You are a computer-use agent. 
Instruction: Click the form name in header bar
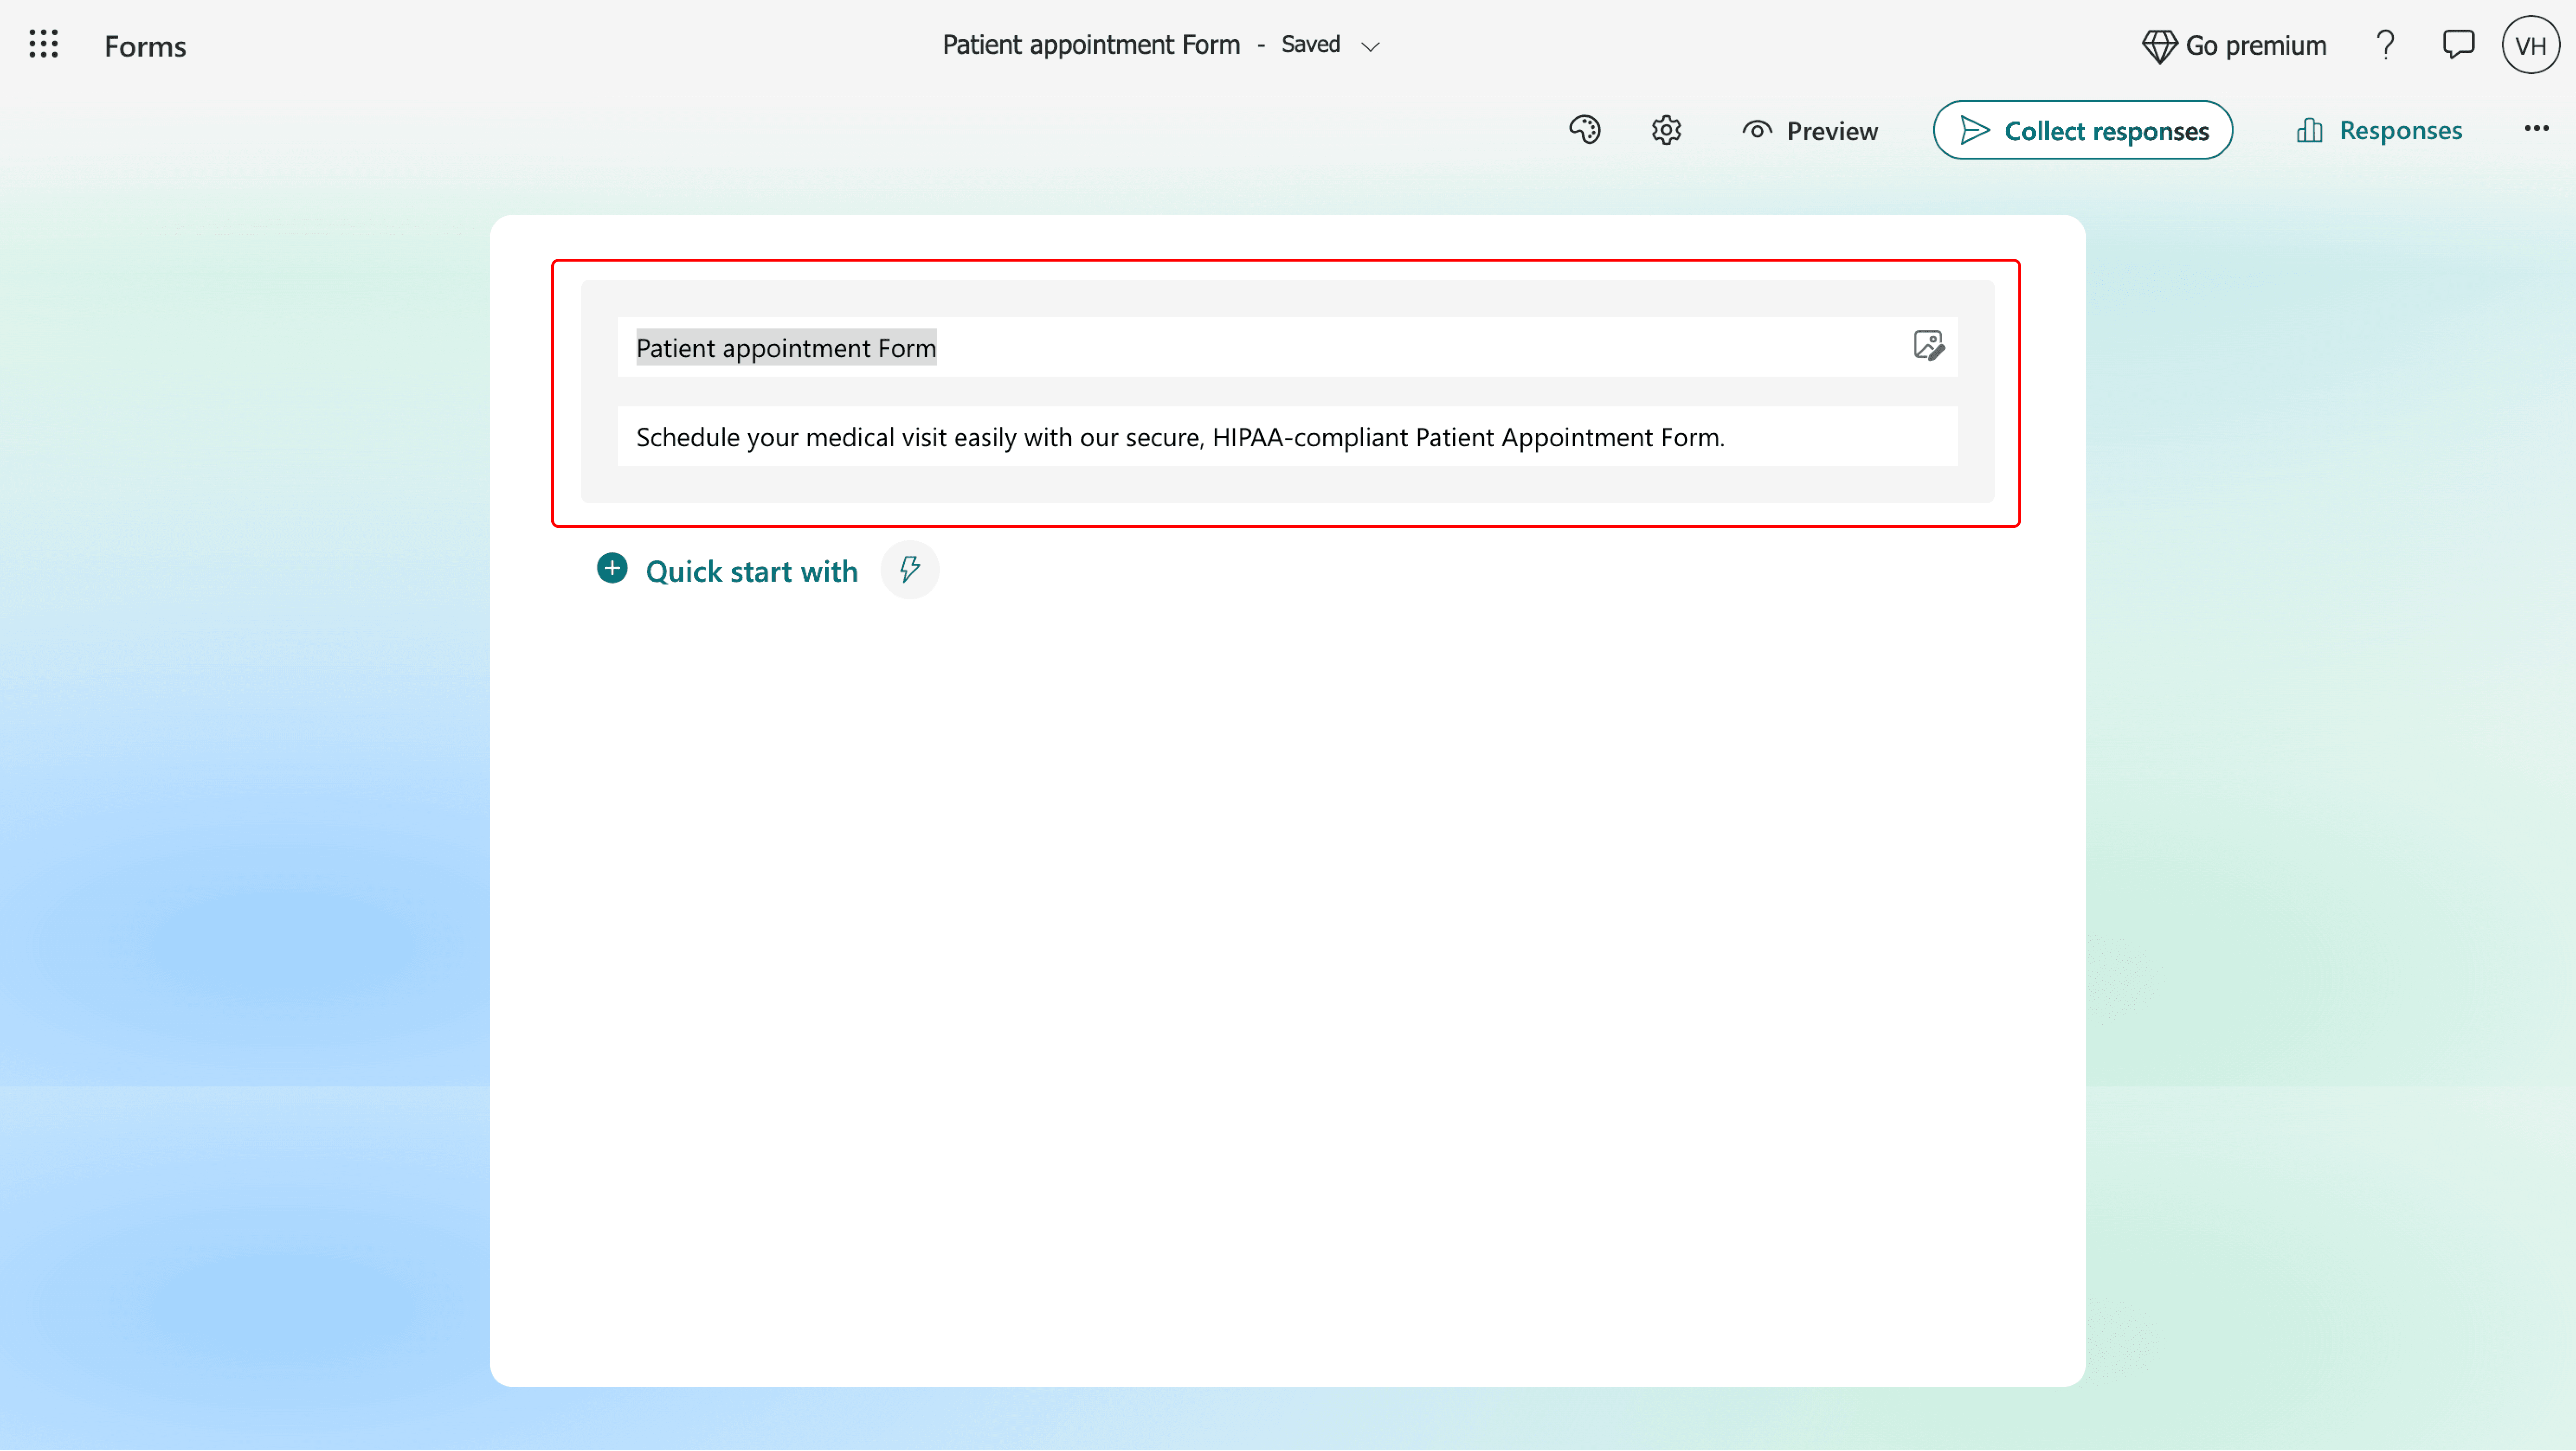coord(1090,45)
